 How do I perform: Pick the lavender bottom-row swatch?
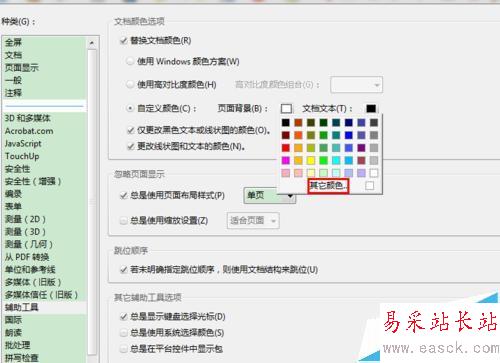point(361,173)
